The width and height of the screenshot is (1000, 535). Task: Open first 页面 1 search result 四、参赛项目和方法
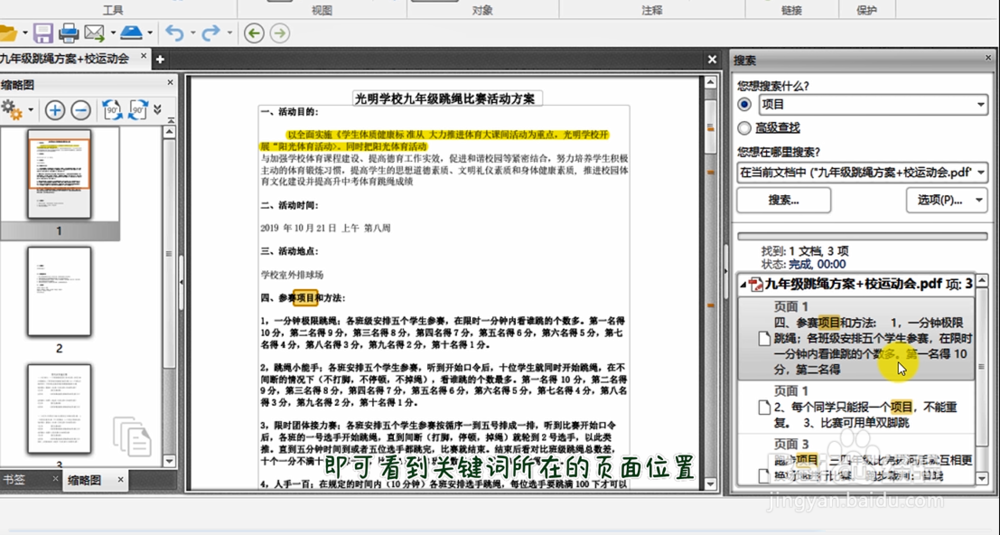[857, 338]
